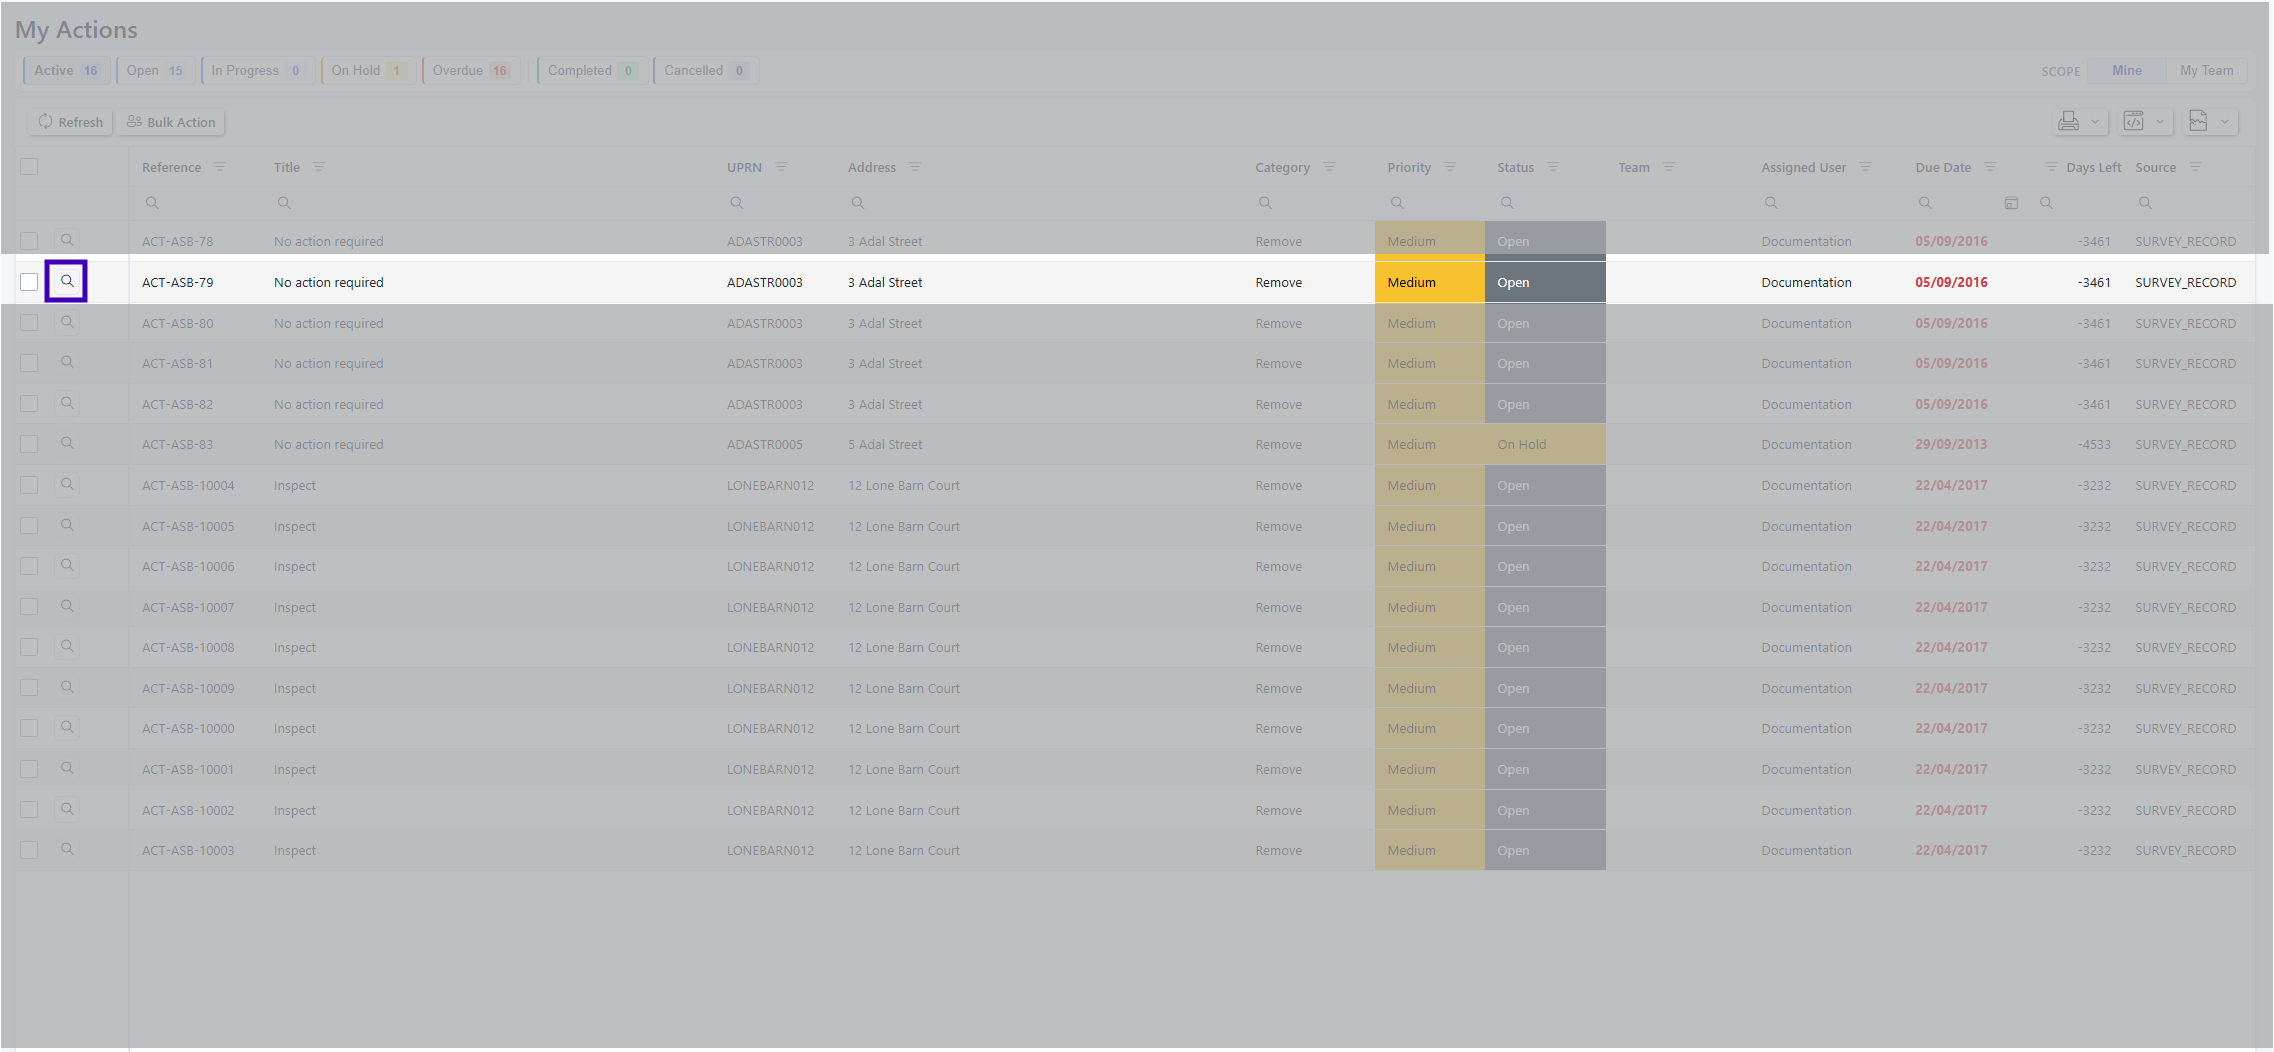
Task: Click the Refresh button
Action: click(70, 122)
